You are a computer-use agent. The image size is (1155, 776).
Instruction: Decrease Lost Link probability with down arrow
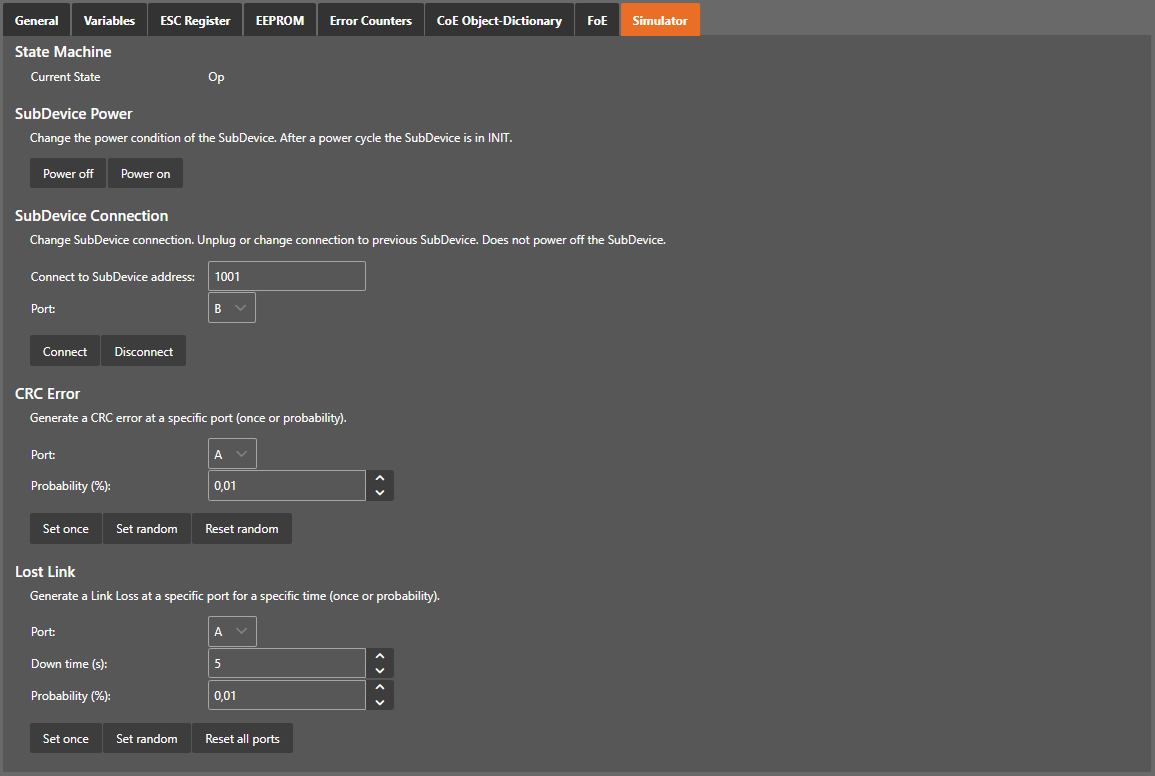coord(380,702)
